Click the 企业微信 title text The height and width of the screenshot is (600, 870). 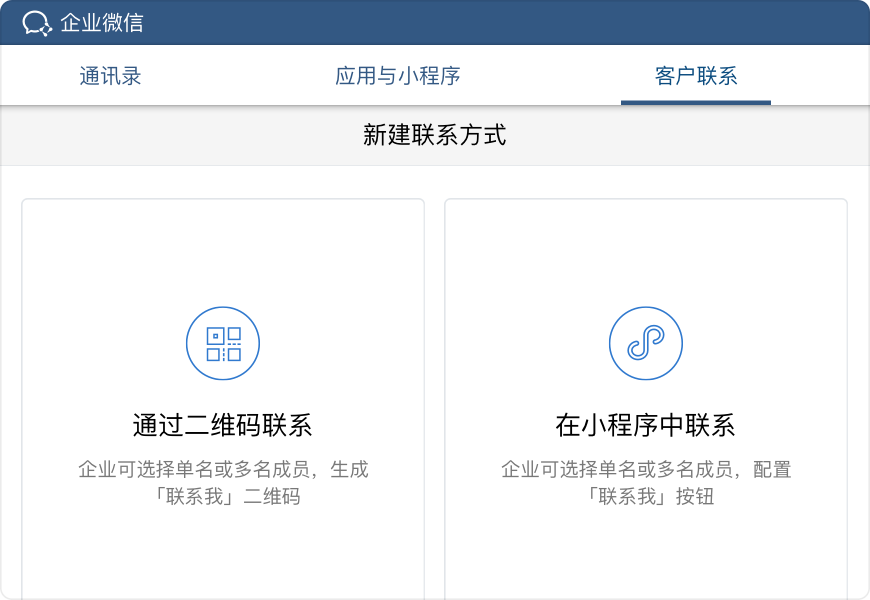102,23
